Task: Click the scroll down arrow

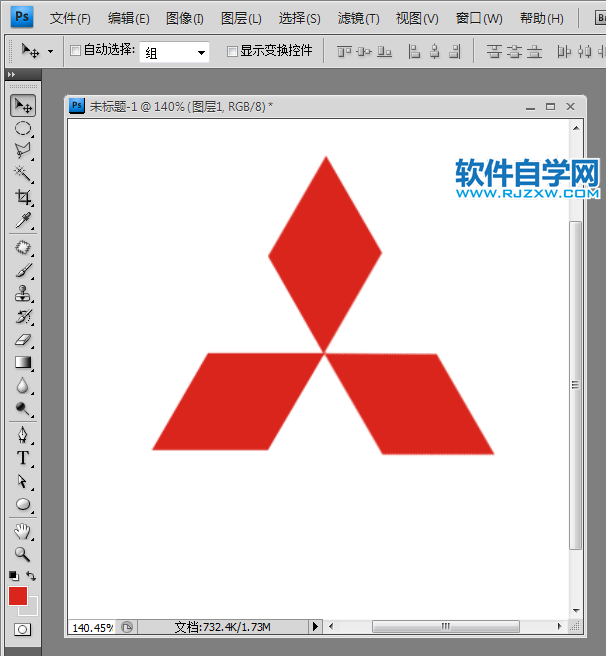Action: click(x=576, y=610)
